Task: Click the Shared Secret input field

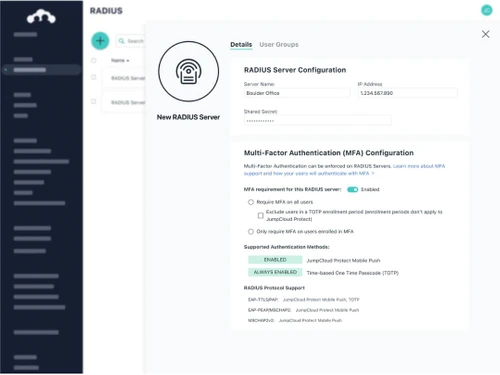Action: 318,120
